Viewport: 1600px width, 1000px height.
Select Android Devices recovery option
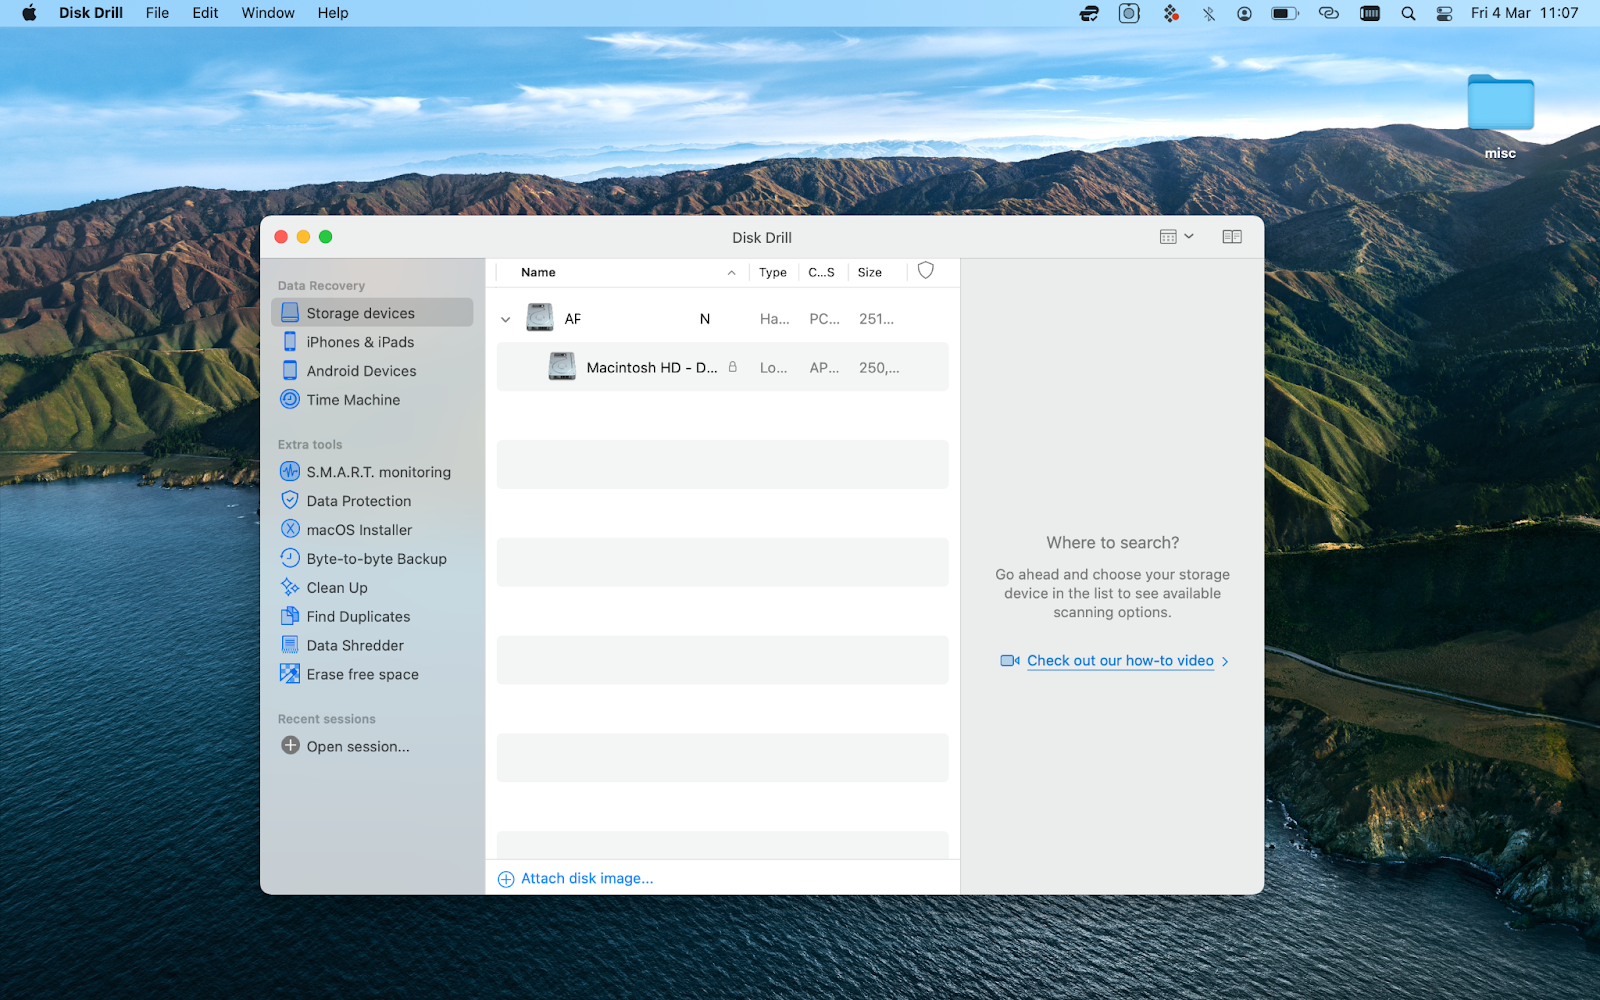(x=361, y=370)
